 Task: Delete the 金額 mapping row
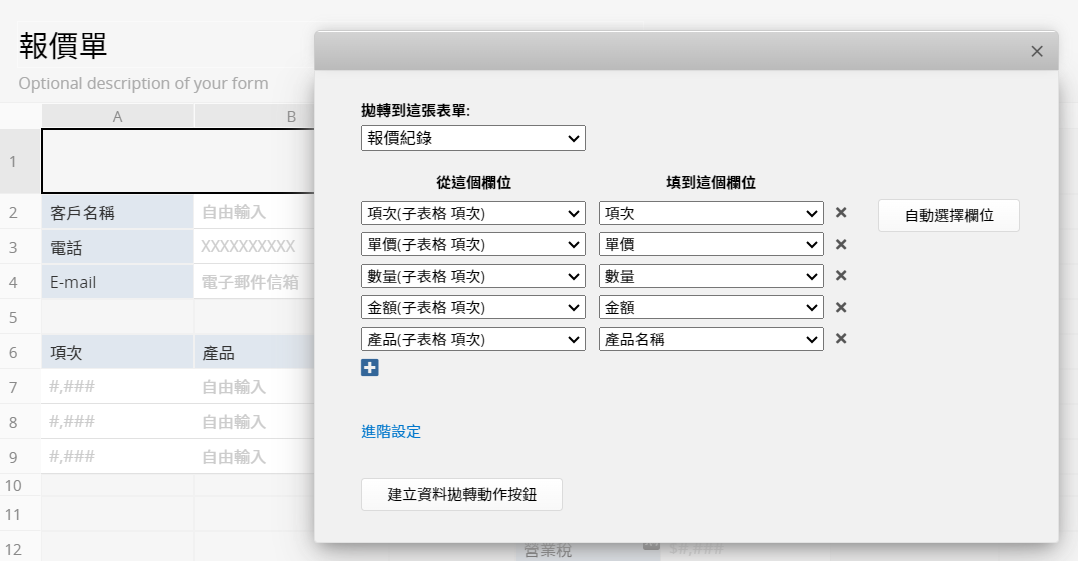coord(841,308)
